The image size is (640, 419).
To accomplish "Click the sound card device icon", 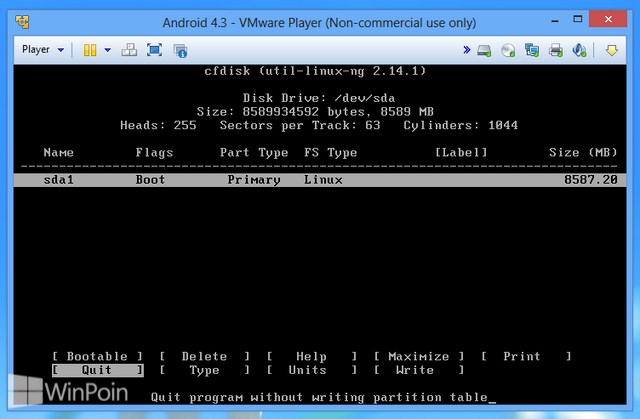I will (579, 51).
